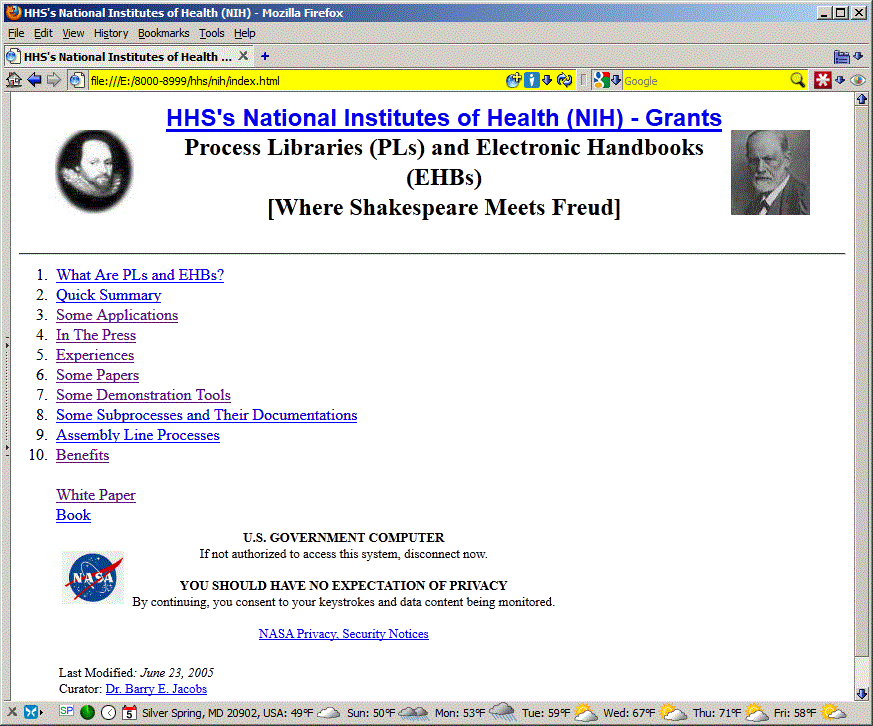Click the red asterisk toolbar icon
This screenshot has width=873, height=726.
click(x=822, y=80)
